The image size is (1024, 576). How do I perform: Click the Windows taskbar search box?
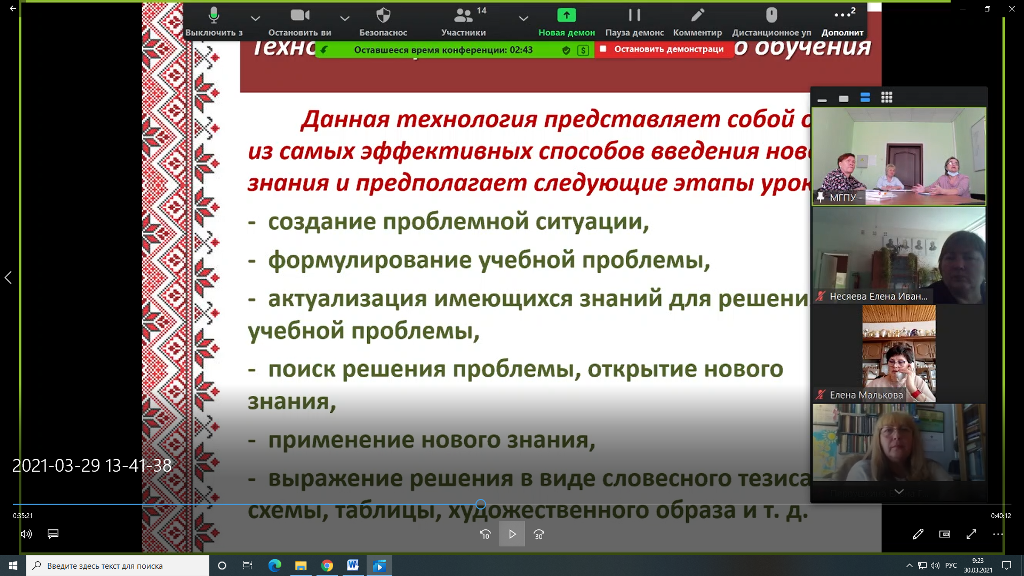(x=120, y=565)
